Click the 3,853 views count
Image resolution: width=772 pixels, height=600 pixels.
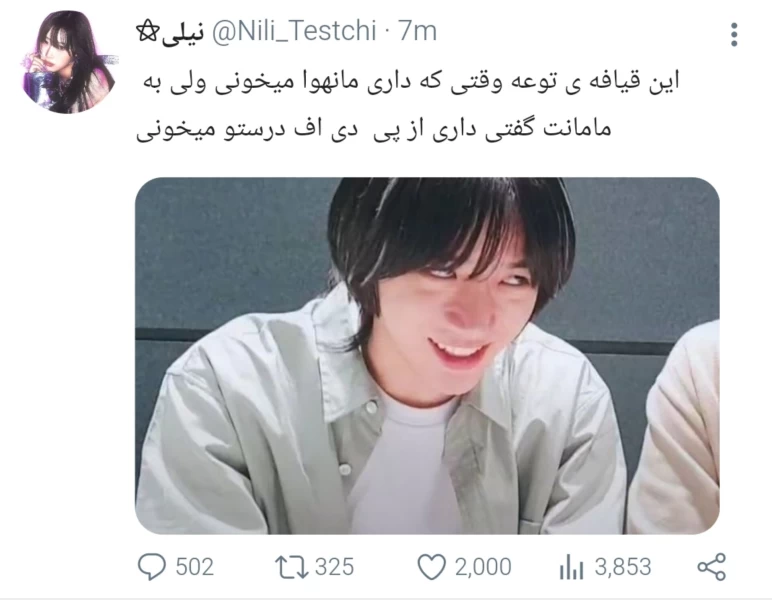(x=623, y=567)
